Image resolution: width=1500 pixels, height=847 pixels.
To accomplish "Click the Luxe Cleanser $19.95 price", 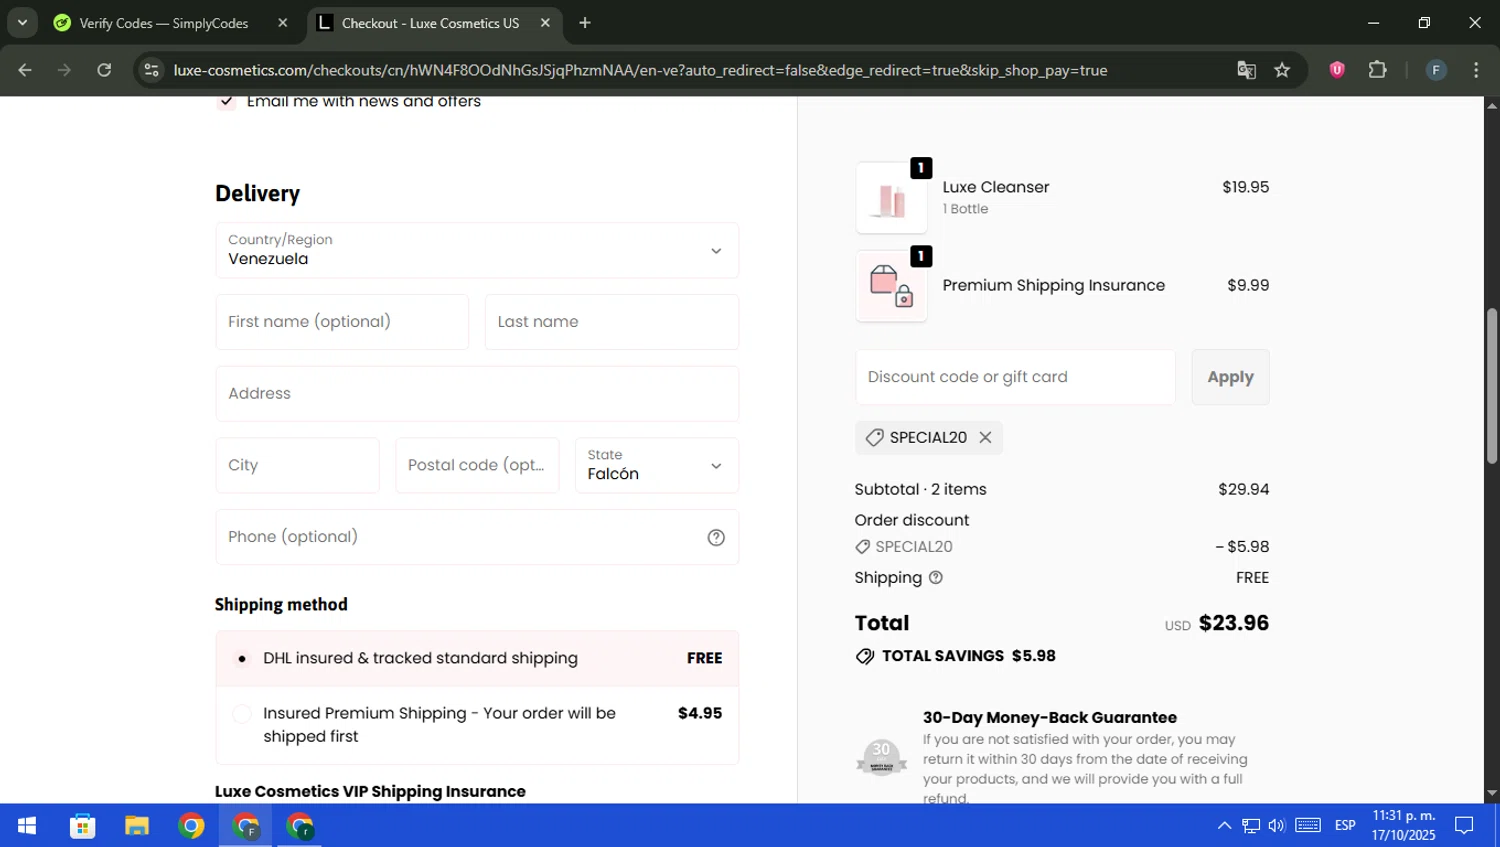I will tap(1245, 187).
